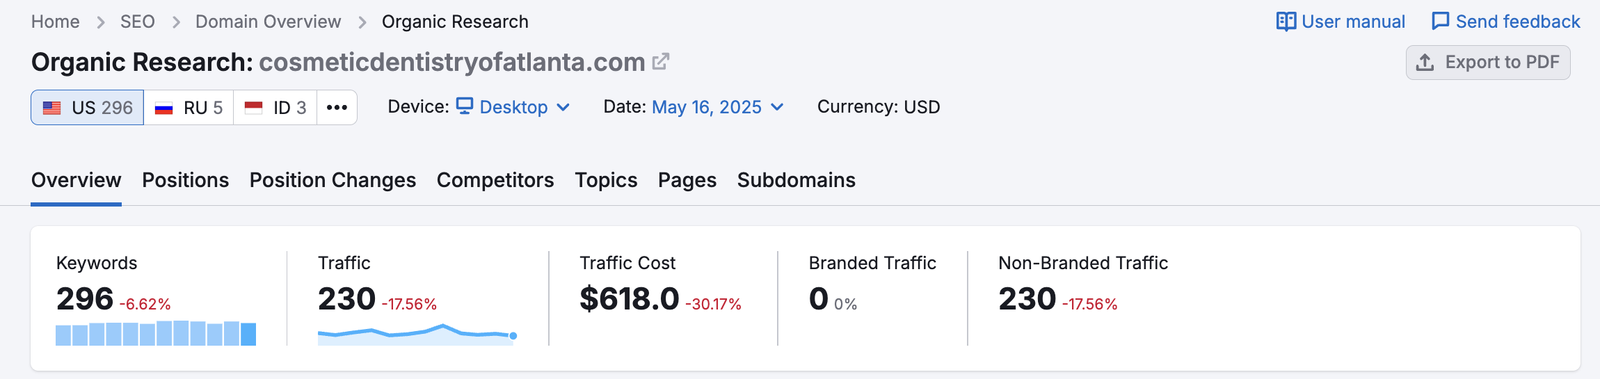Click the US flag icon

point(52,107)
